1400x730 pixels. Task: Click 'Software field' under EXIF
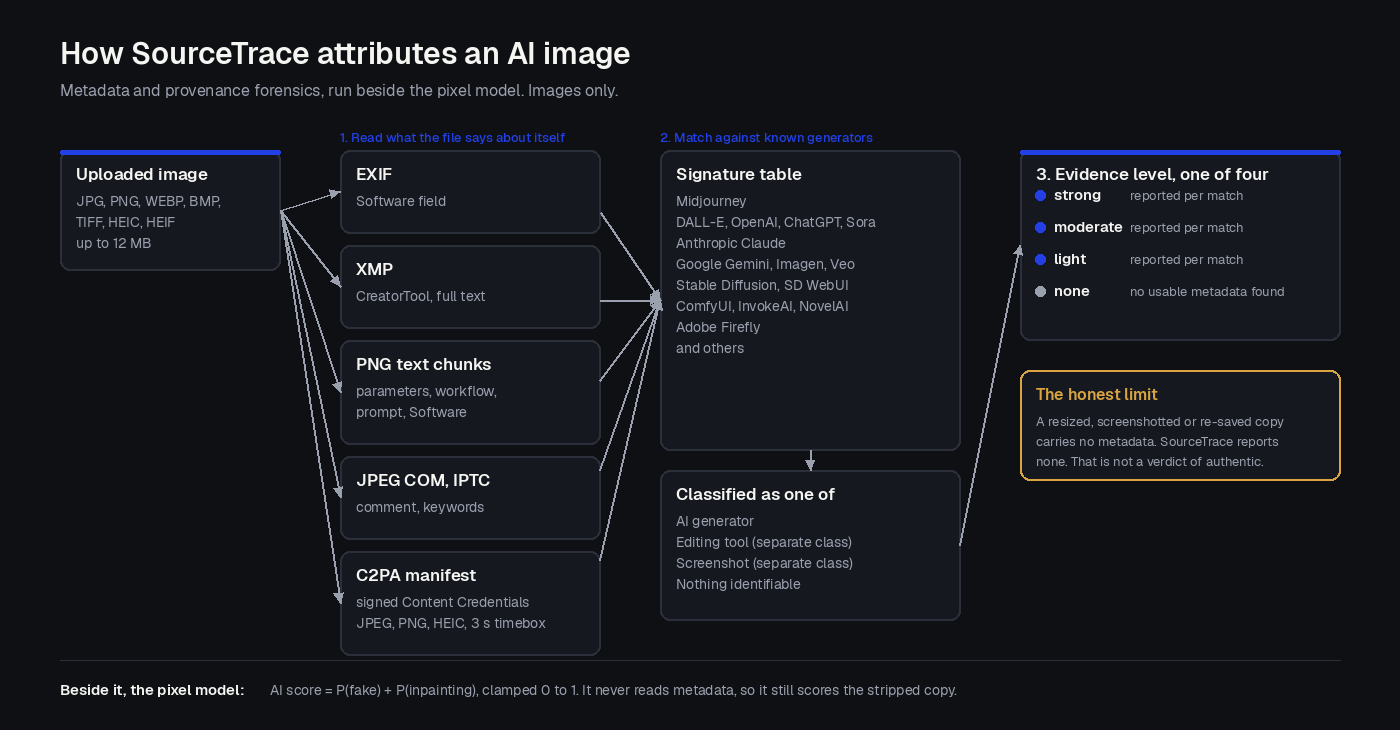401,201
